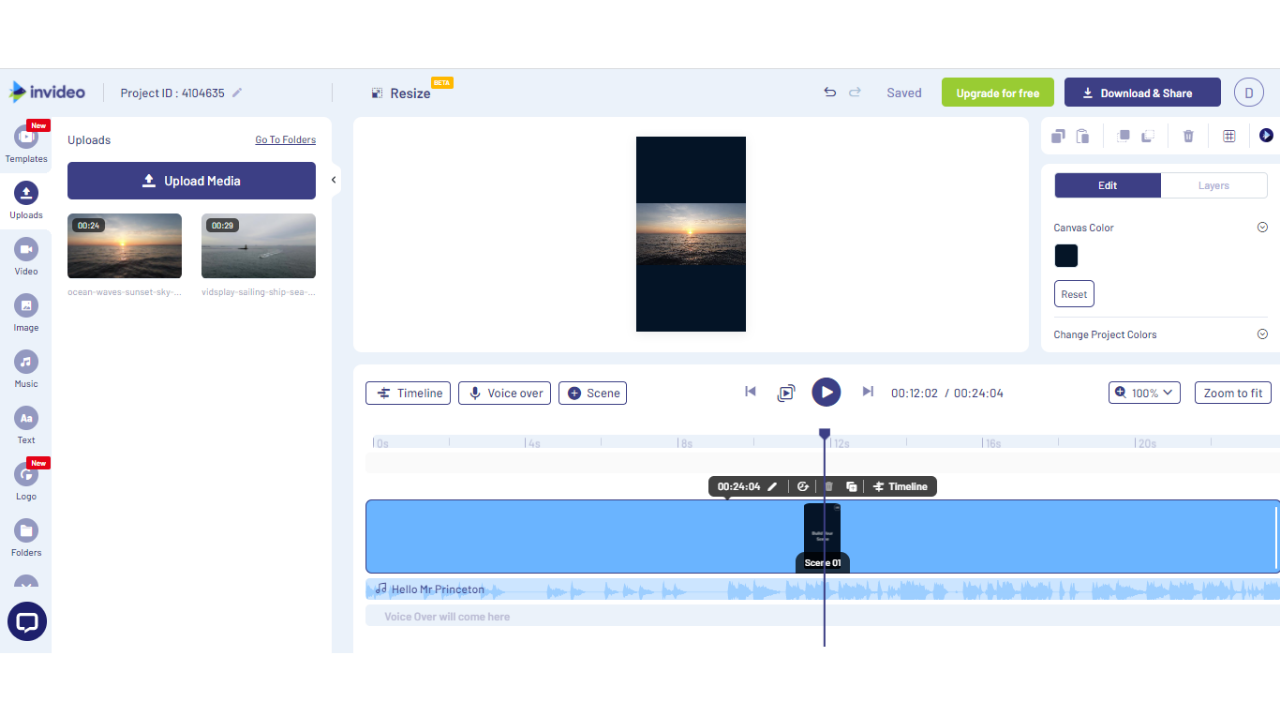Duplicate scene from the scene popup toolbar

[x=851, y=487]
